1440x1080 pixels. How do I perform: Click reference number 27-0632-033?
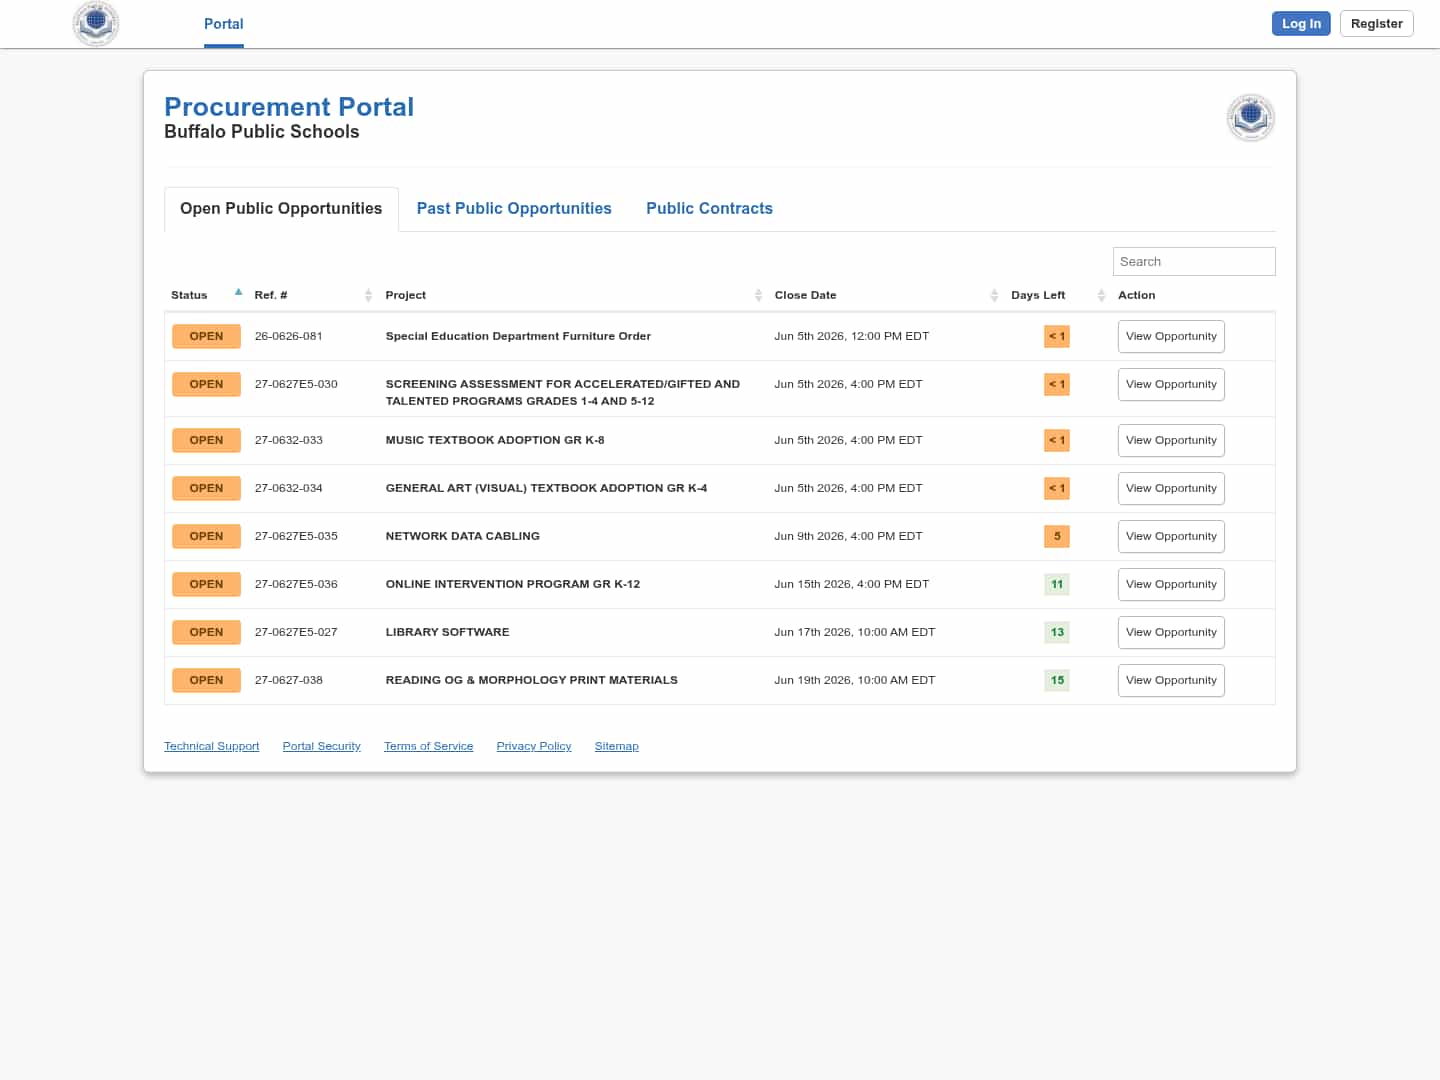pos(289,440)
